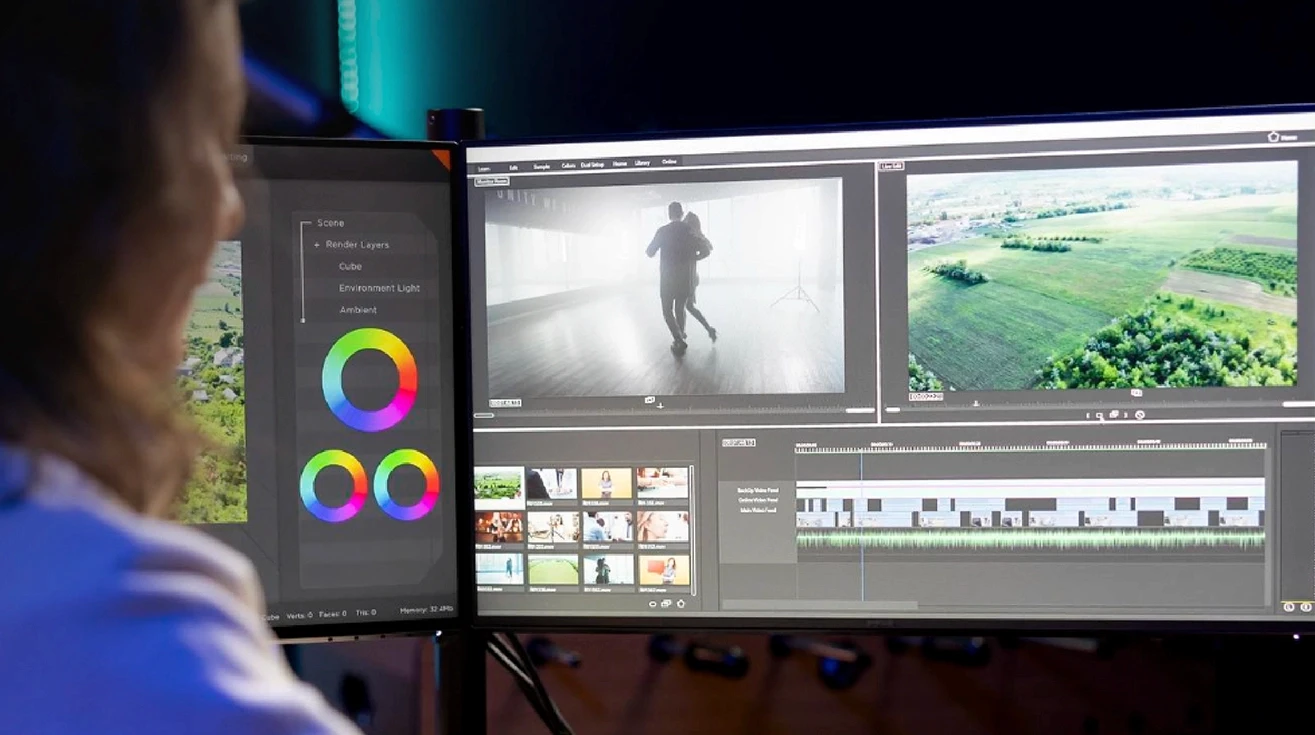1315x735 pixels.
Task: Click the home icon at top-right of editor
Action: tap(1273, 137)
